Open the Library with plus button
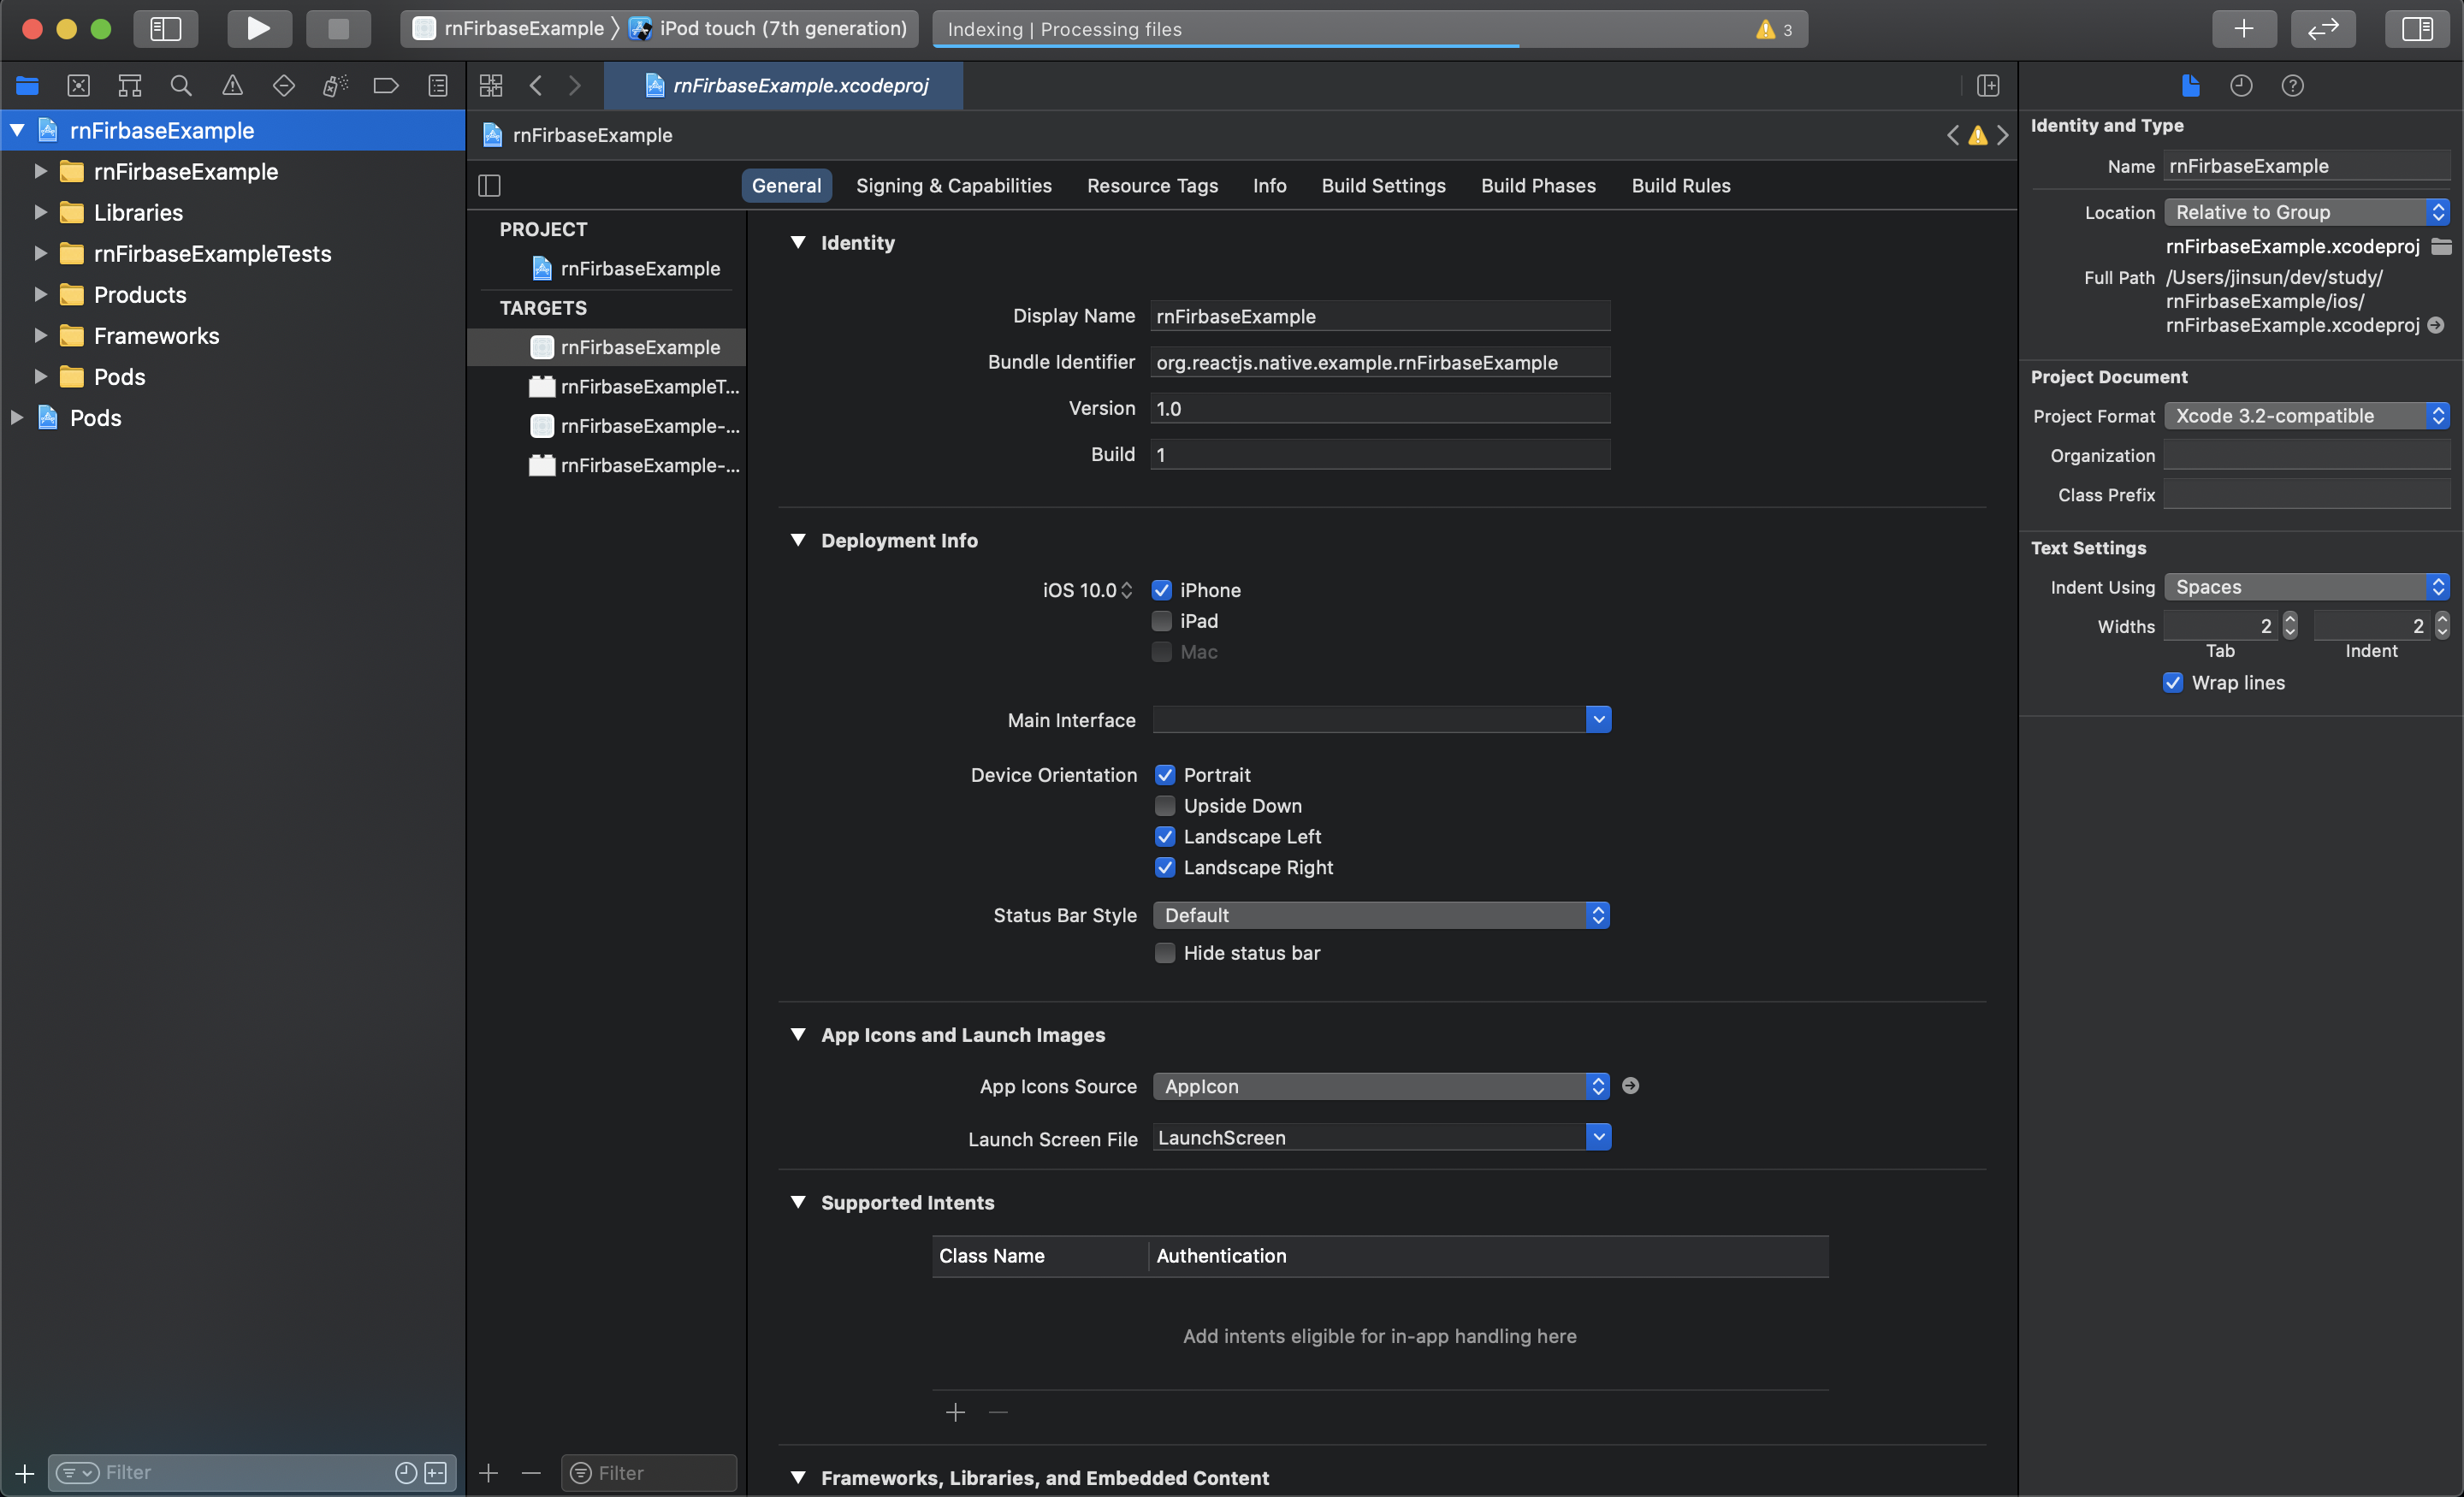 click(x=2244, y=28)
